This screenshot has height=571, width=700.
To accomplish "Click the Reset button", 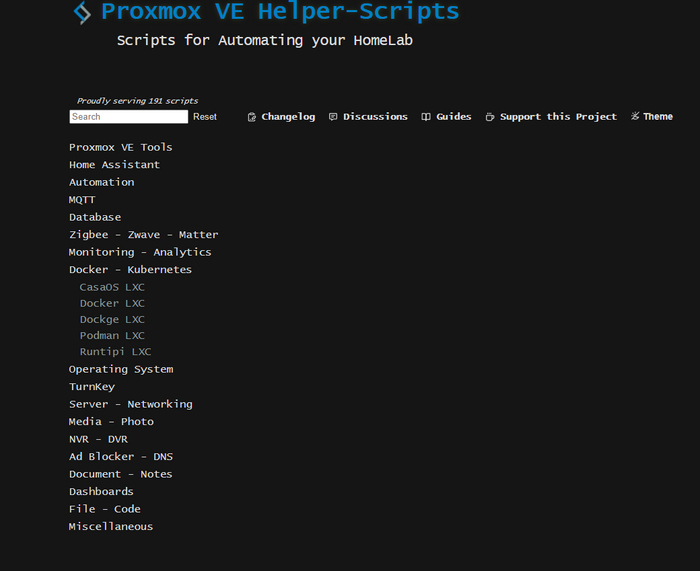I will click(205, 117).
